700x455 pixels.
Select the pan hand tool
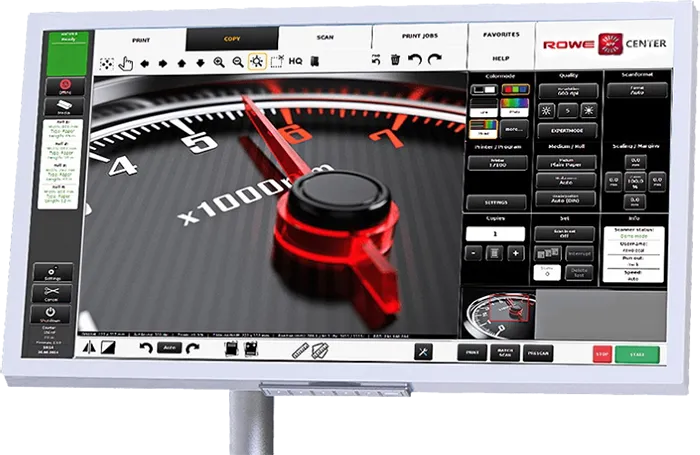point(125,62)
